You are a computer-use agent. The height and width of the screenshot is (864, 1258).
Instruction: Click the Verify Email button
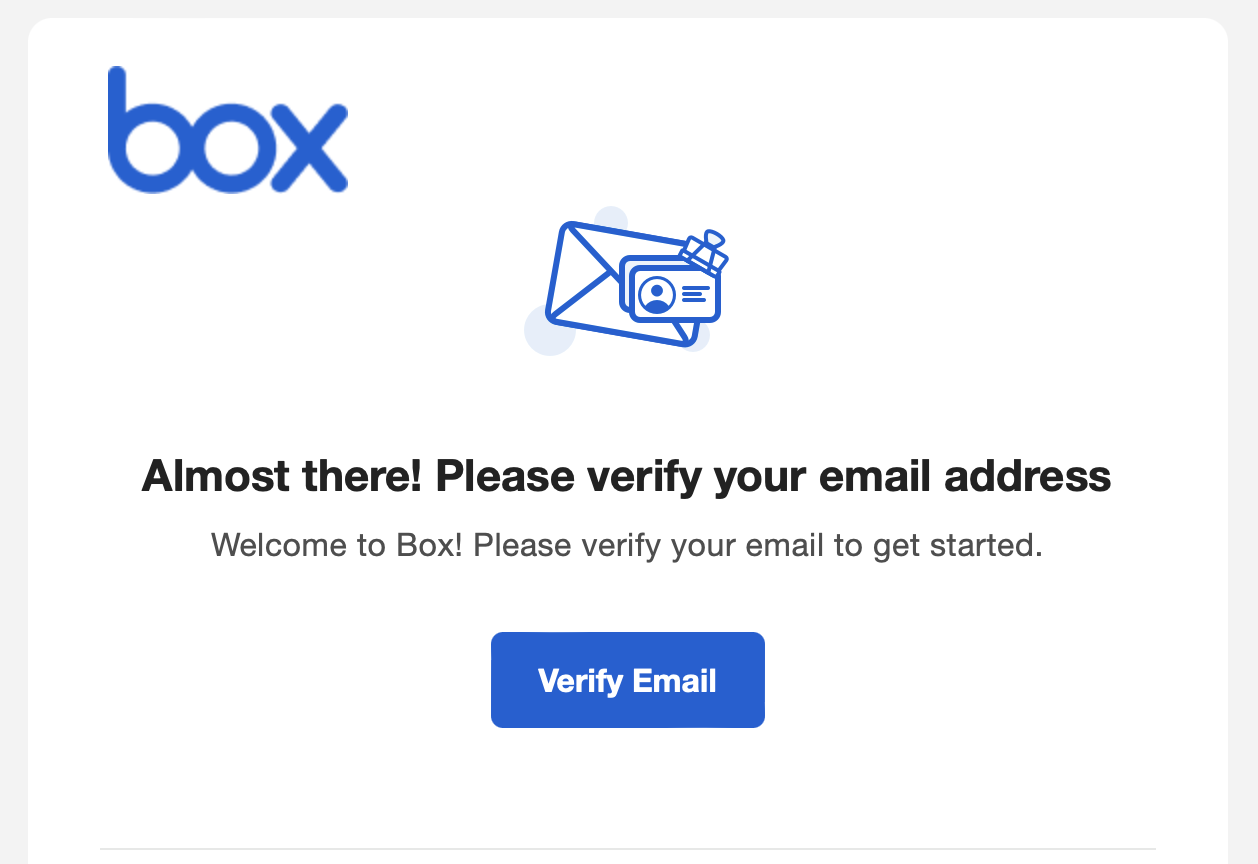[x=628, y=680]
